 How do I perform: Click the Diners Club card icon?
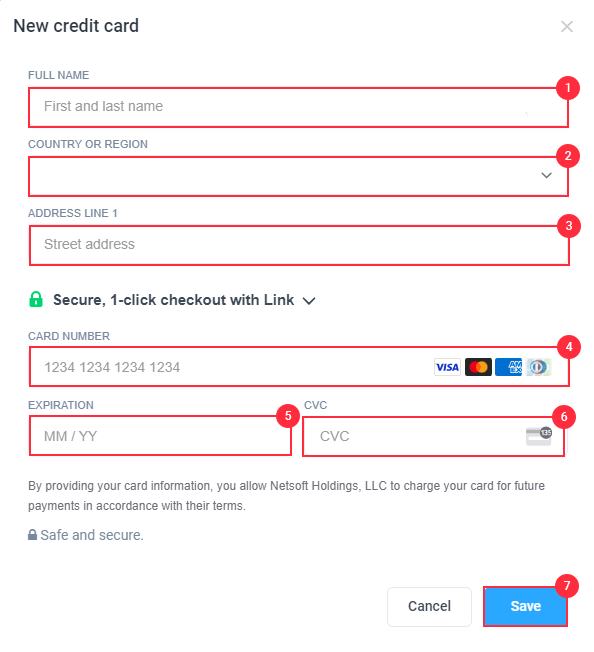click(539, 367)
